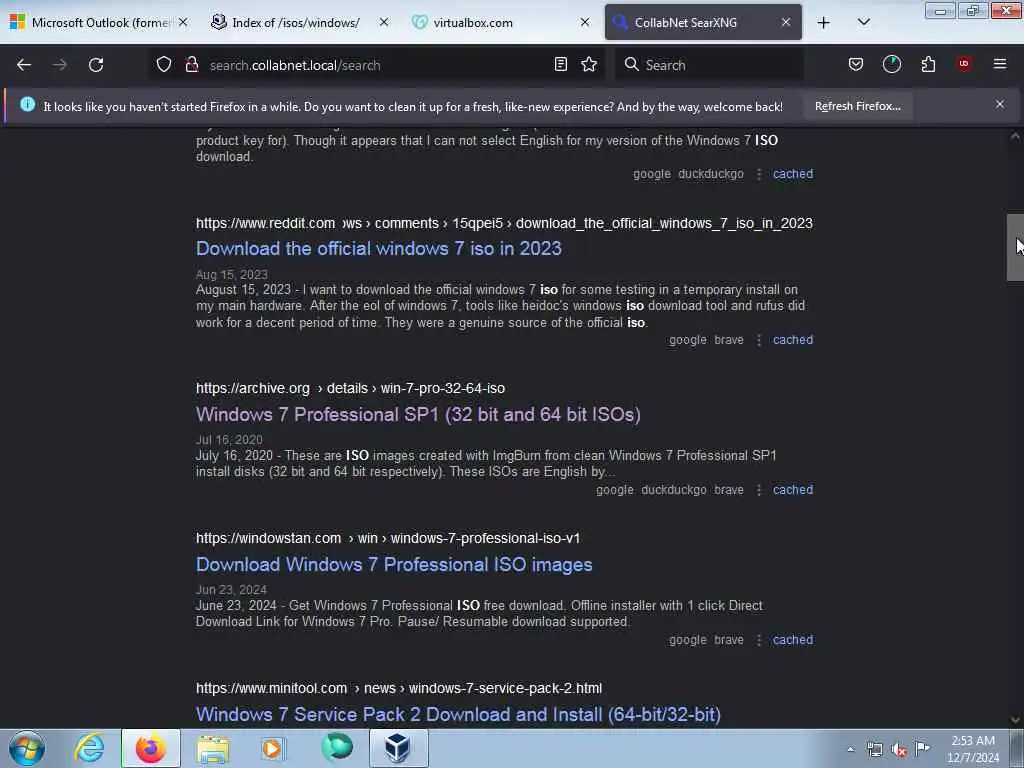Expand options menu for archive.org result
This screenshot has width=1024, height=768.
(x=759, y=490)
